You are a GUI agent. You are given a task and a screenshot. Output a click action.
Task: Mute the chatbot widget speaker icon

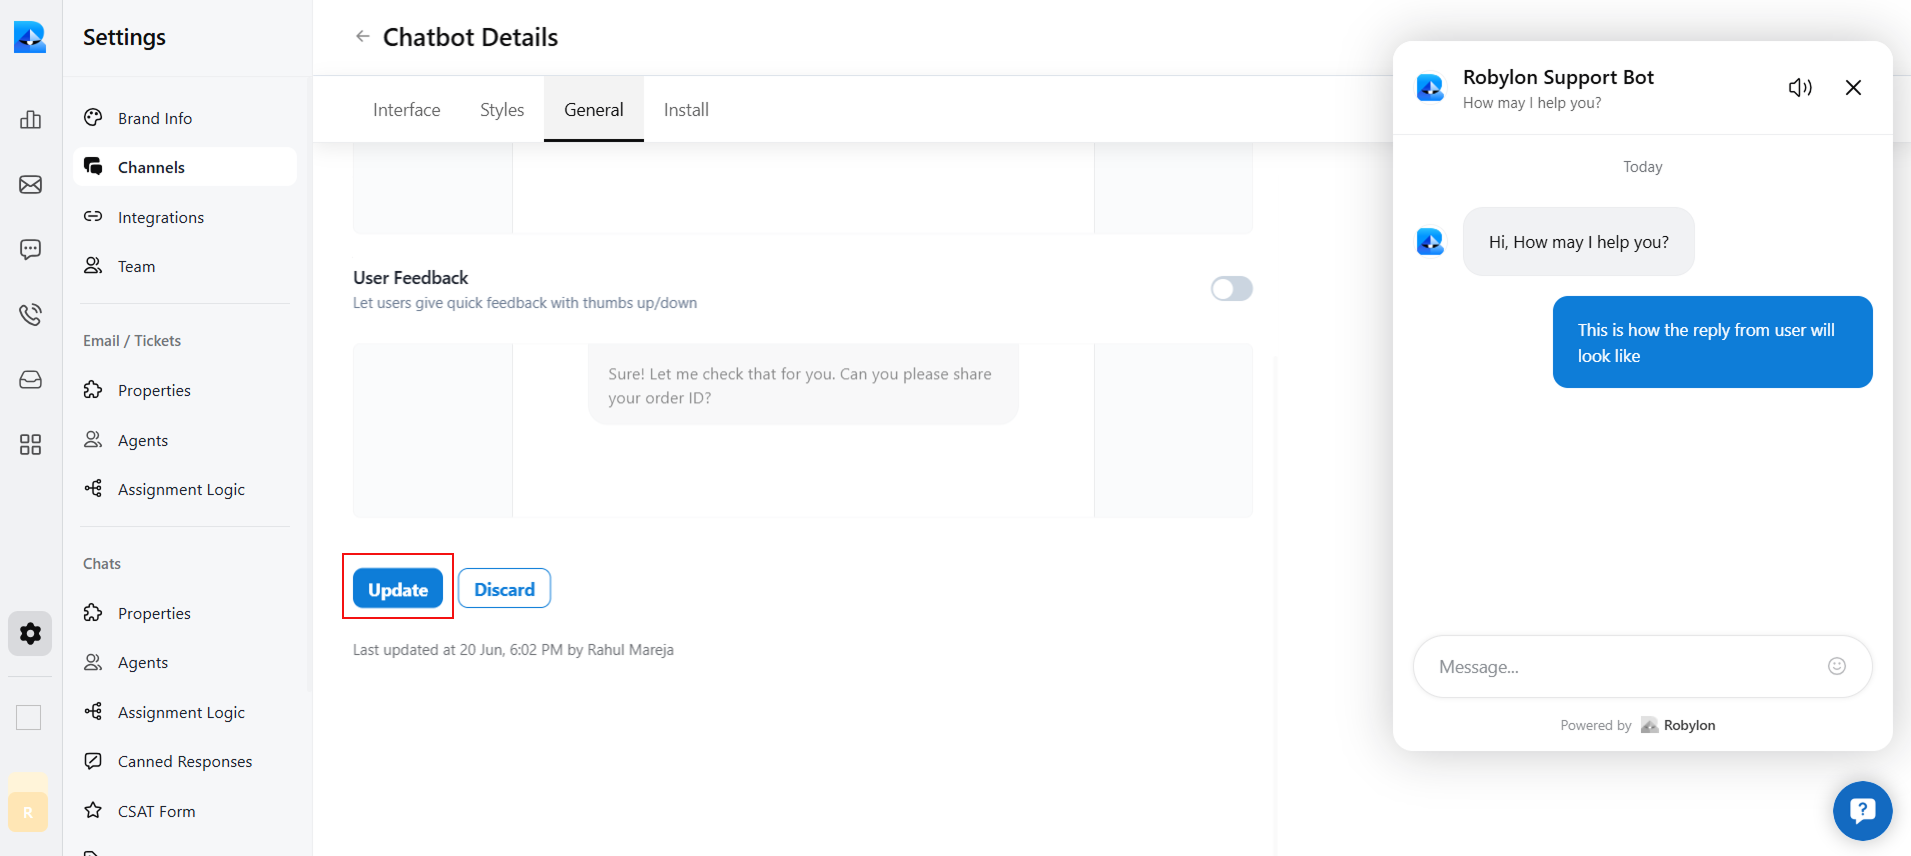[1800, 87]
